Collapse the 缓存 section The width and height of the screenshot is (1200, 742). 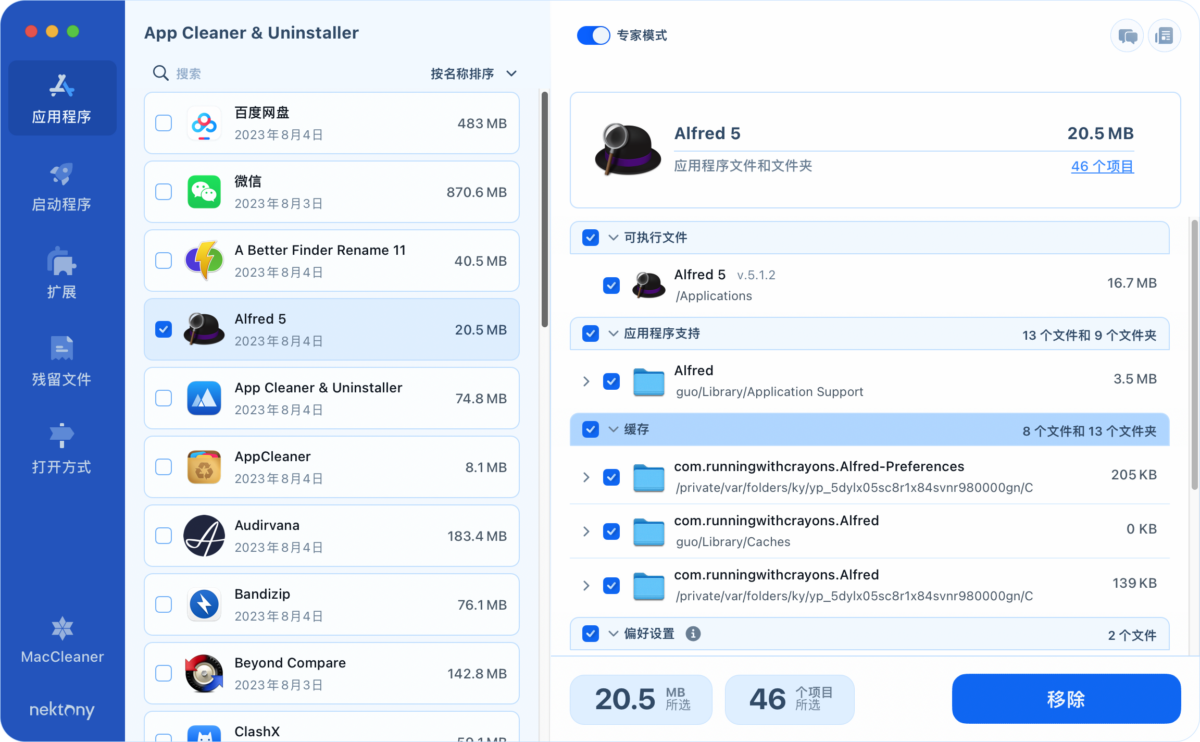(x=613, y=430)
